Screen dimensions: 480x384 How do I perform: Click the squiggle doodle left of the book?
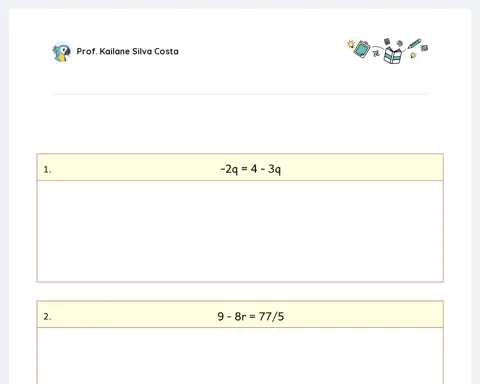[376, 53]
